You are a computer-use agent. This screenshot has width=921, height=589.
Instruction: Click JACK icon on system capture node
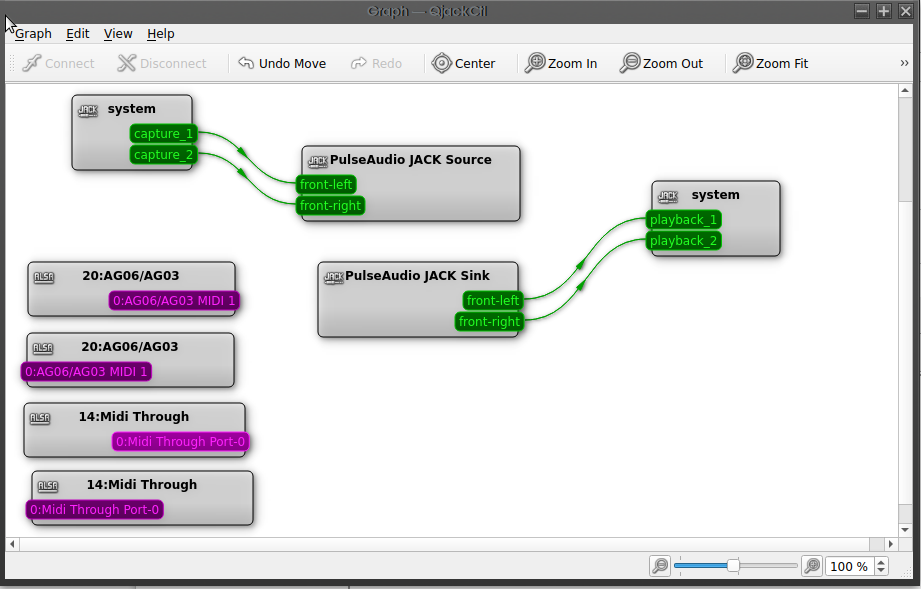[88, 110]
